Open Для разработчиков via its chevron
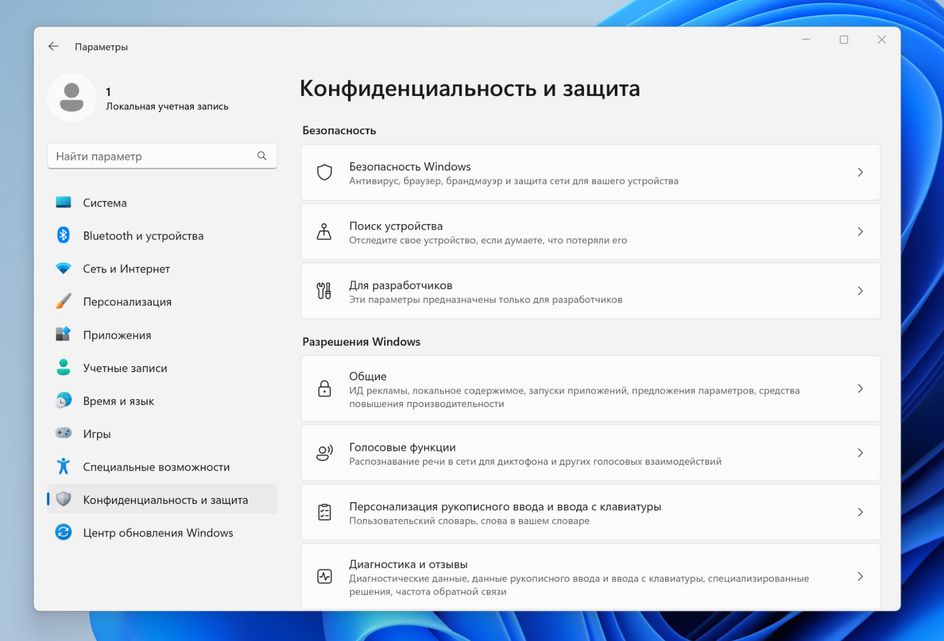The image size is (944, 641). tap(860, 291)
